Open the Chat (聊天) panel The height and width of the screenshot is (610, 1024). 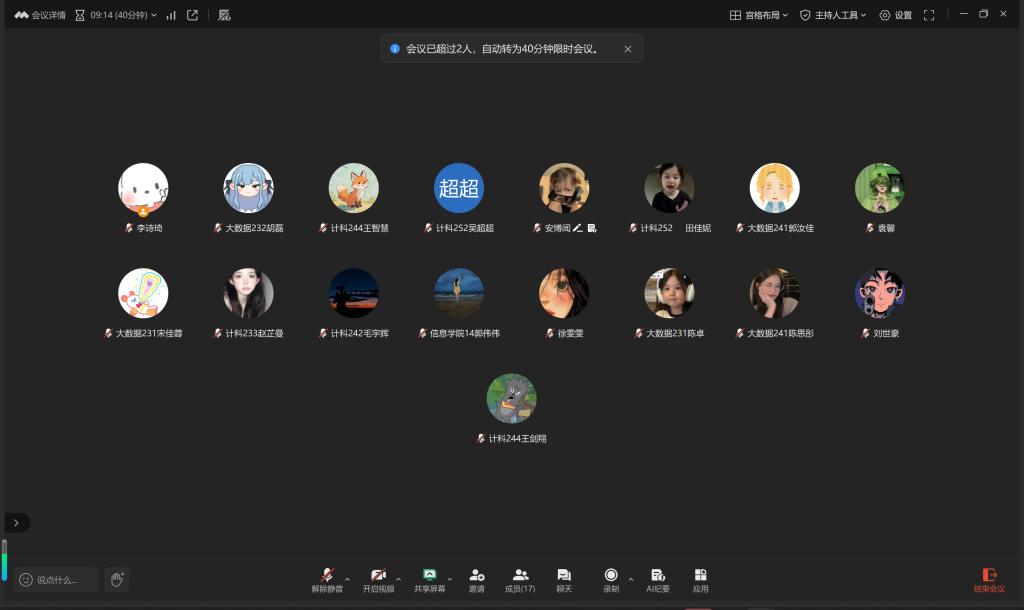point(564,579)
